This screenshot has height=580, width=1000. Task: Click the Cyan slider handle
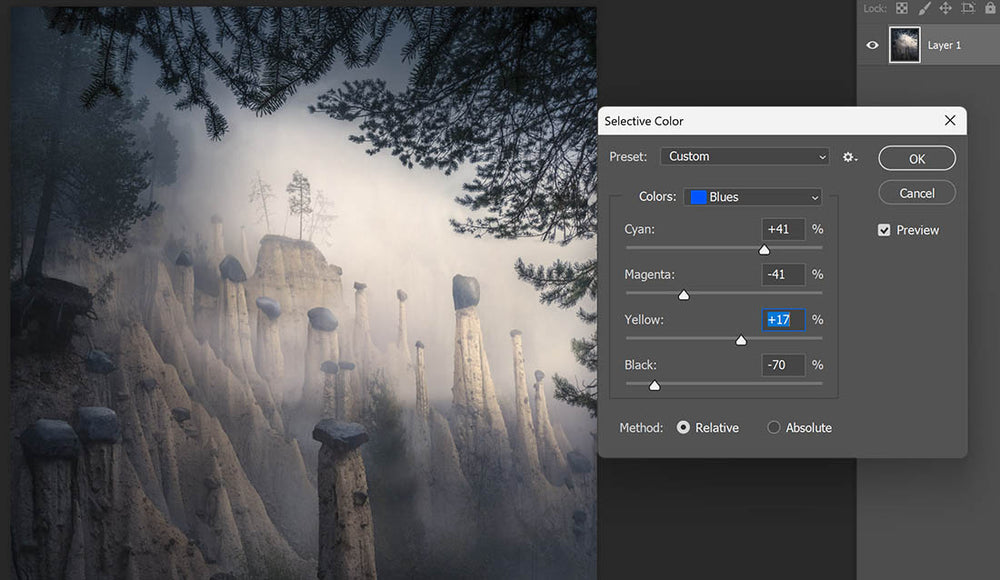coord(764,249)
